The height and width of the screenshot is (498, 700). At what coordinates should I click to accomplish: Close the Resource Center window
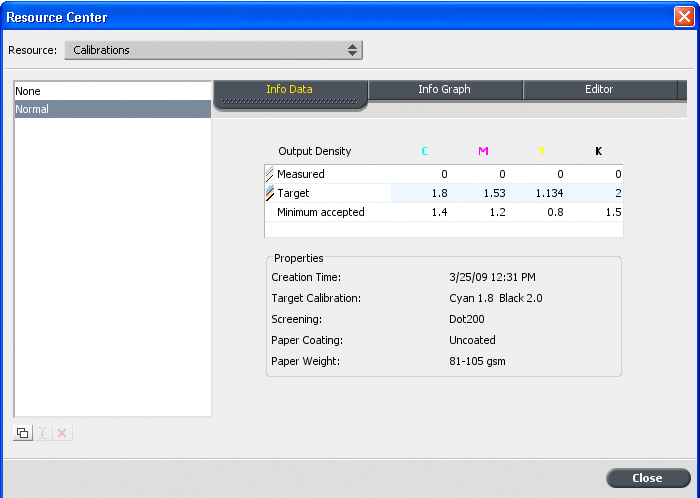pos(683,17)
